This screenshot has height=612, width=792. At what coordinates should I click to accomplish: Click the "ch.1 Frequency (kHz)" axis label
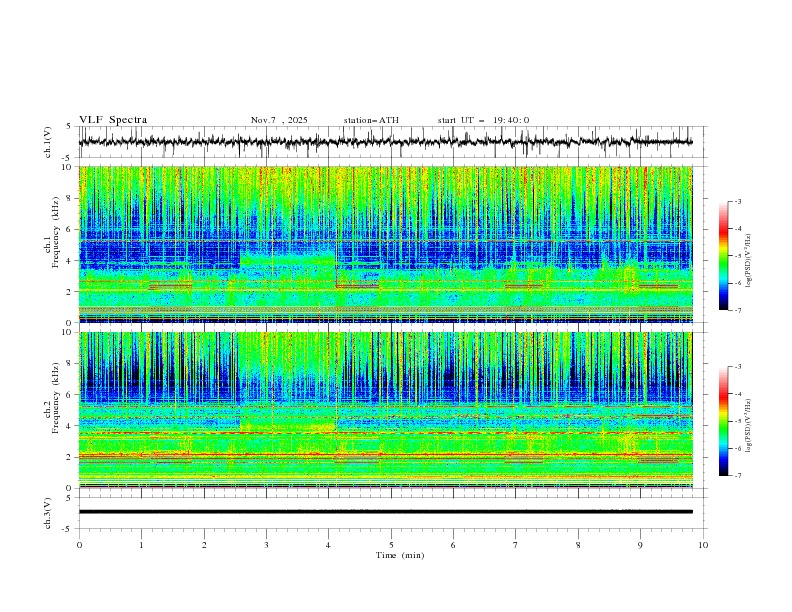[x=53, y=230]
